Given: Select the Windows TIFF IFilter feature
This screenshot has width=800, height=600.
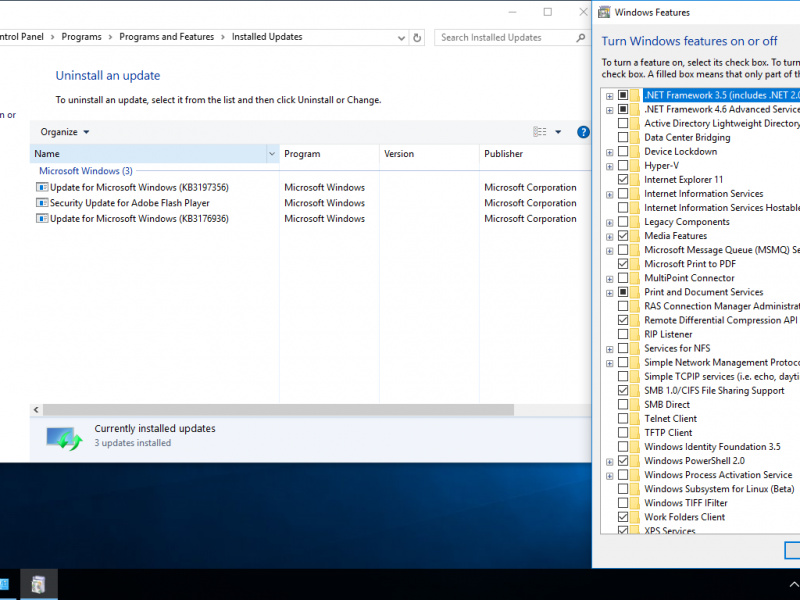Looking at the screenshot, I should coord(686,503).
